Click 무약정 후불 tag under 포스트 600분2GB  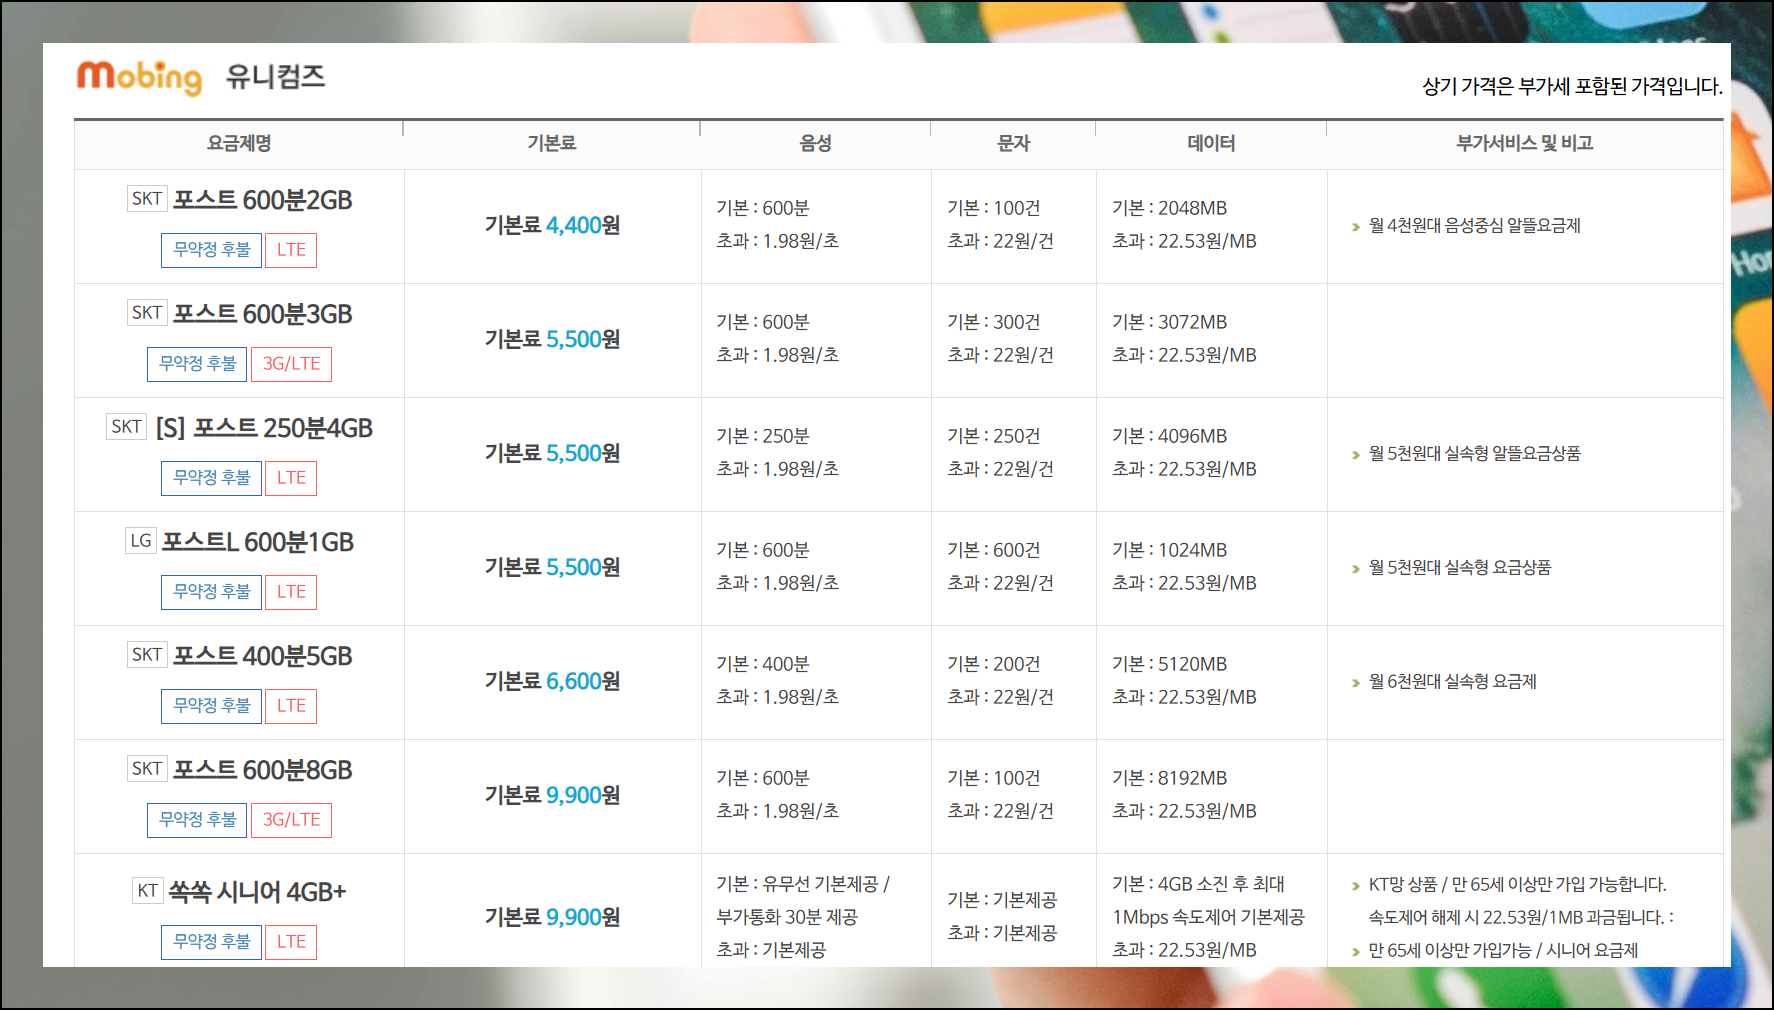(212, 250)
